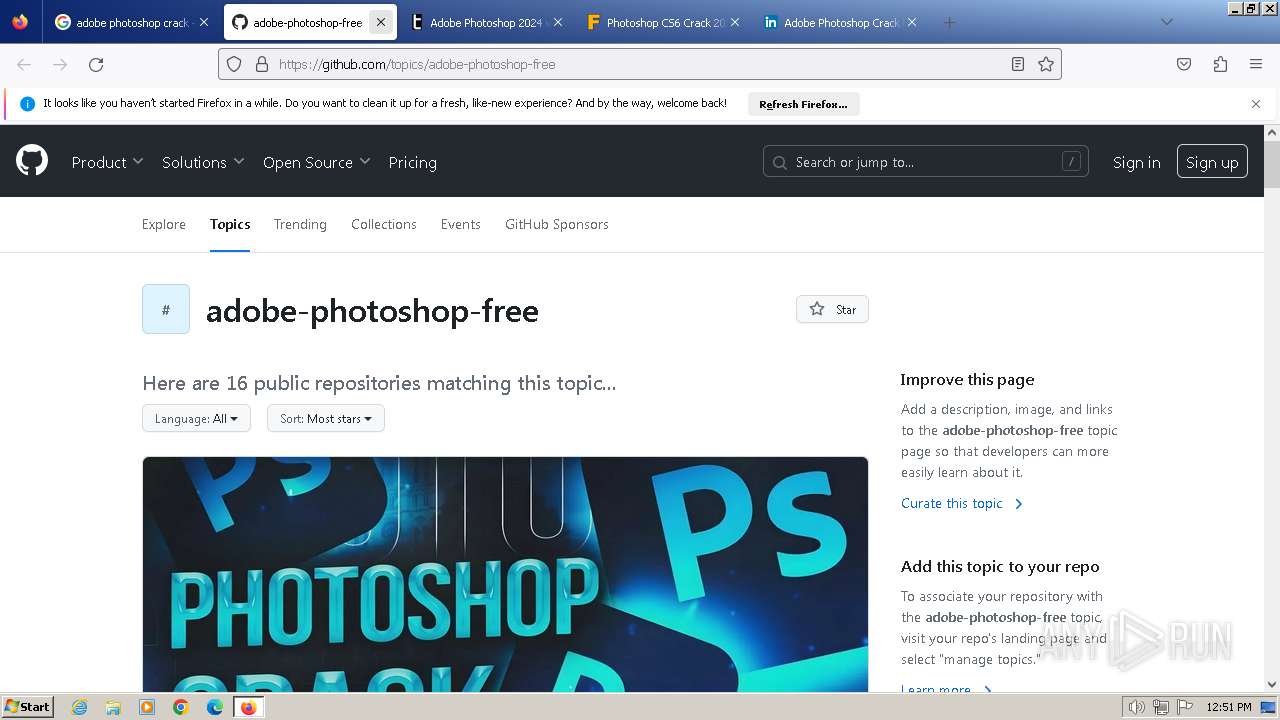1280x720 pixels.
Task: Open the Photoshop Crack repository image
Action: tap(505, 574)
